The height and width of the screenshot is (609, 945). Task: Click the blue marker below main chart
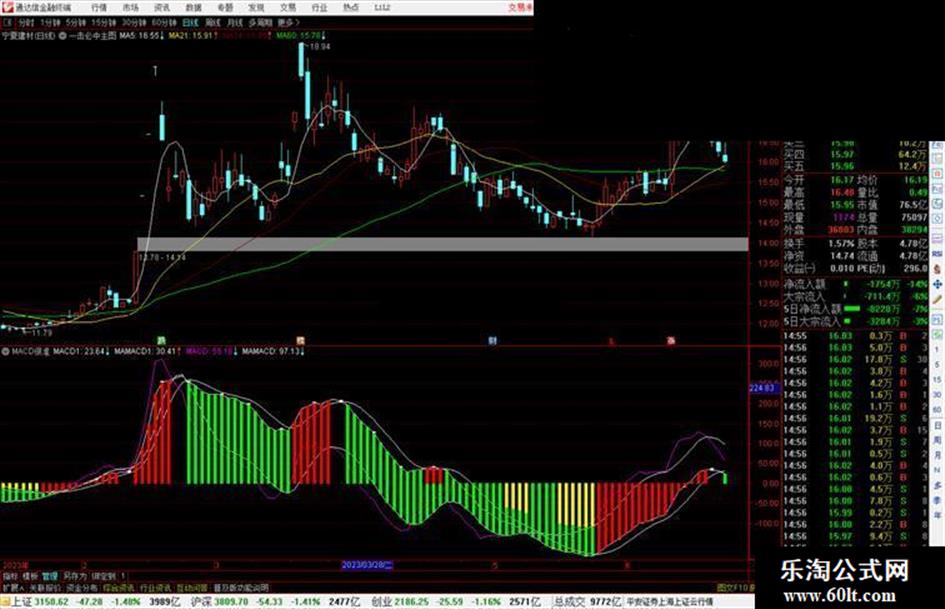click(492, 341)
